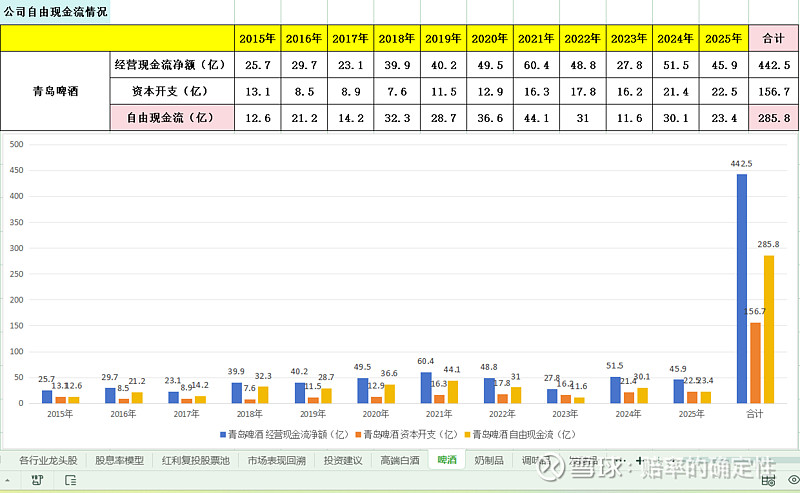Select the 2021年 header cell
This screenshot has width=800, height=493.
[x=536, y=38]
